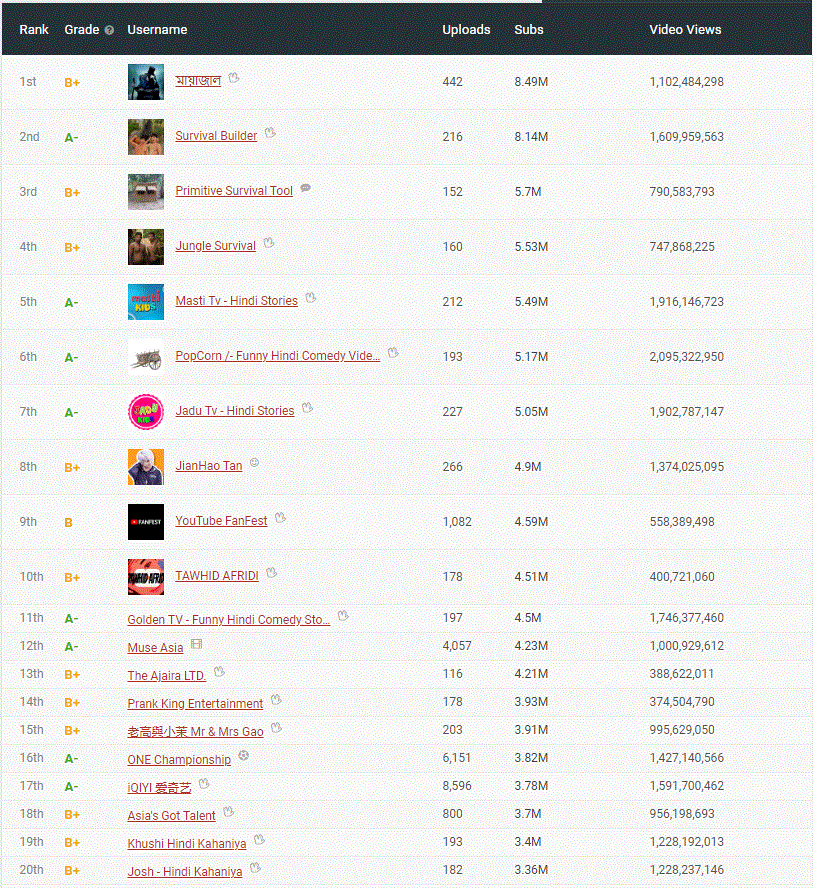This screenshot has height=888, width=813.
Task: Click category icon beside Khushi Hindi Kahaniya
Action: tap(259, 840)
